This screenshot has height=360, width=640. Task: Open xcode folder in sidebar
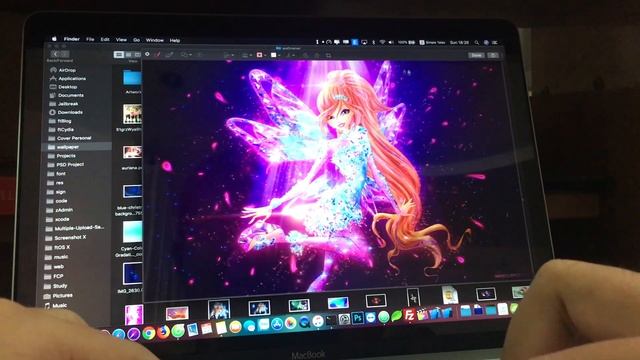pyautogui.click(x=58, y=219)
